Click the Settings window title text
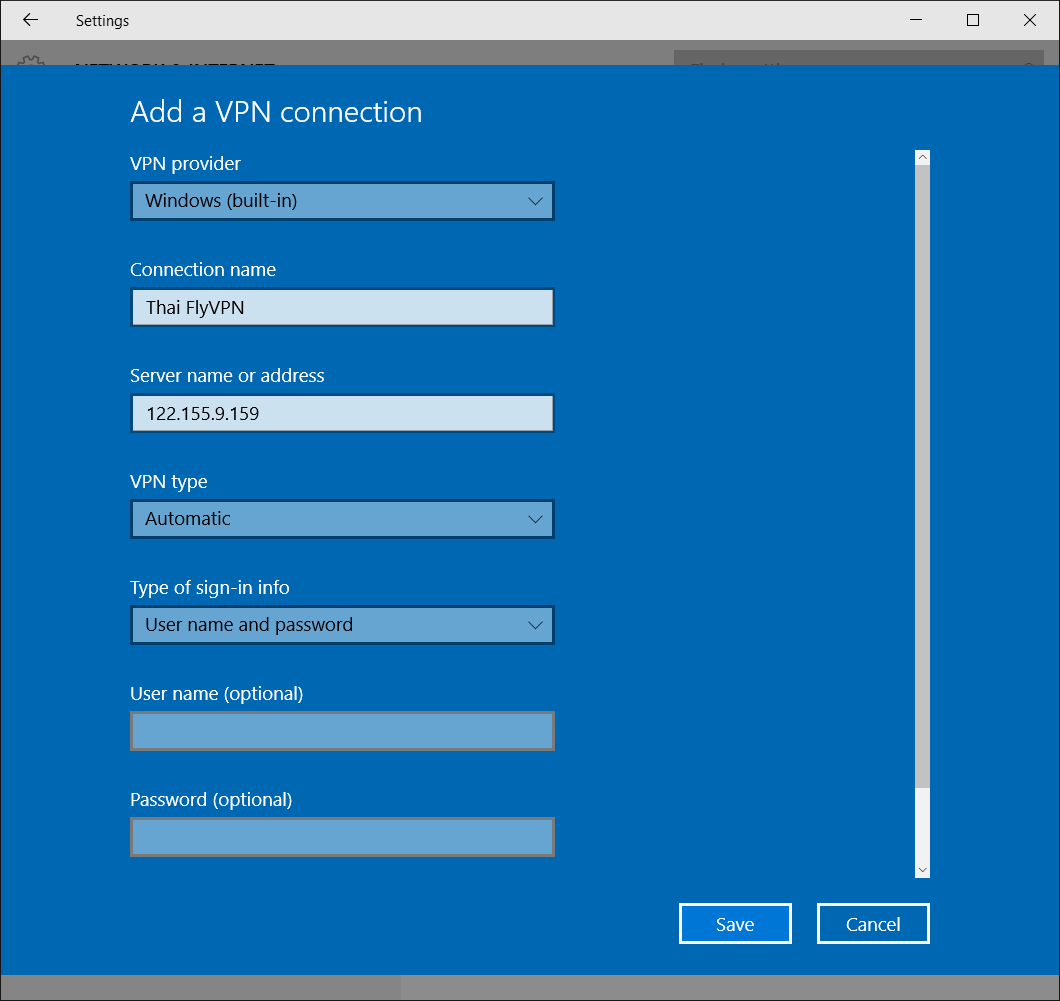The height and width of the screenshot is (1001, 1060). (102, 20)
